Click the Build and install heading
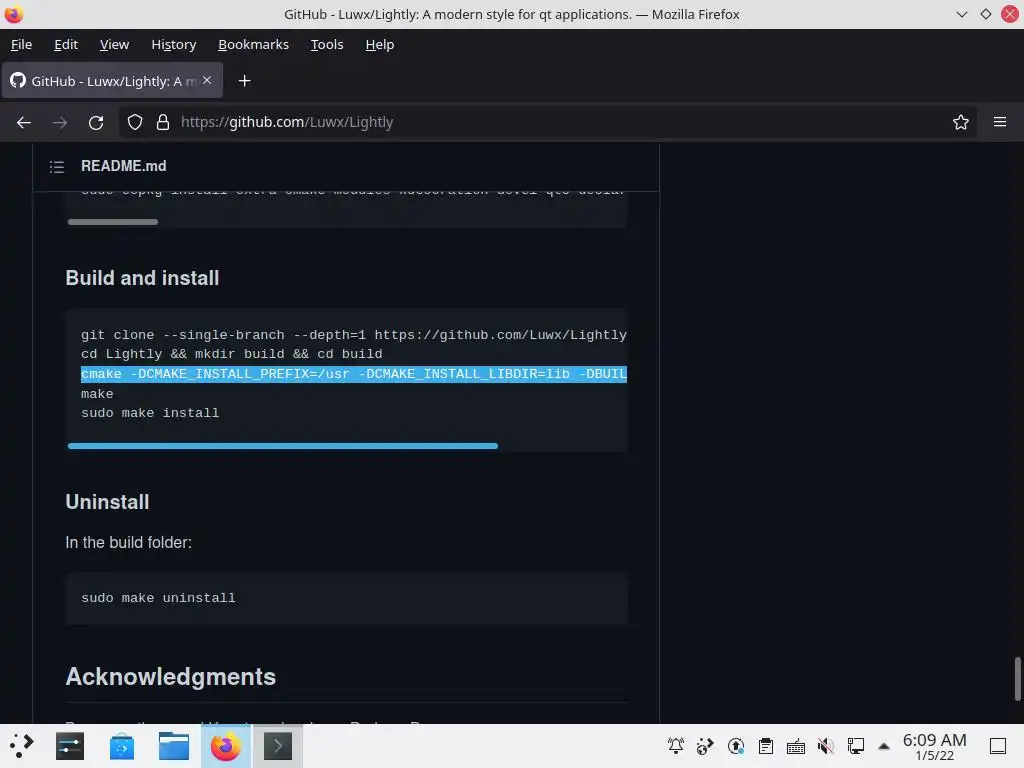The width and height of the screenshot is (1024, 768). coord(142,278)
